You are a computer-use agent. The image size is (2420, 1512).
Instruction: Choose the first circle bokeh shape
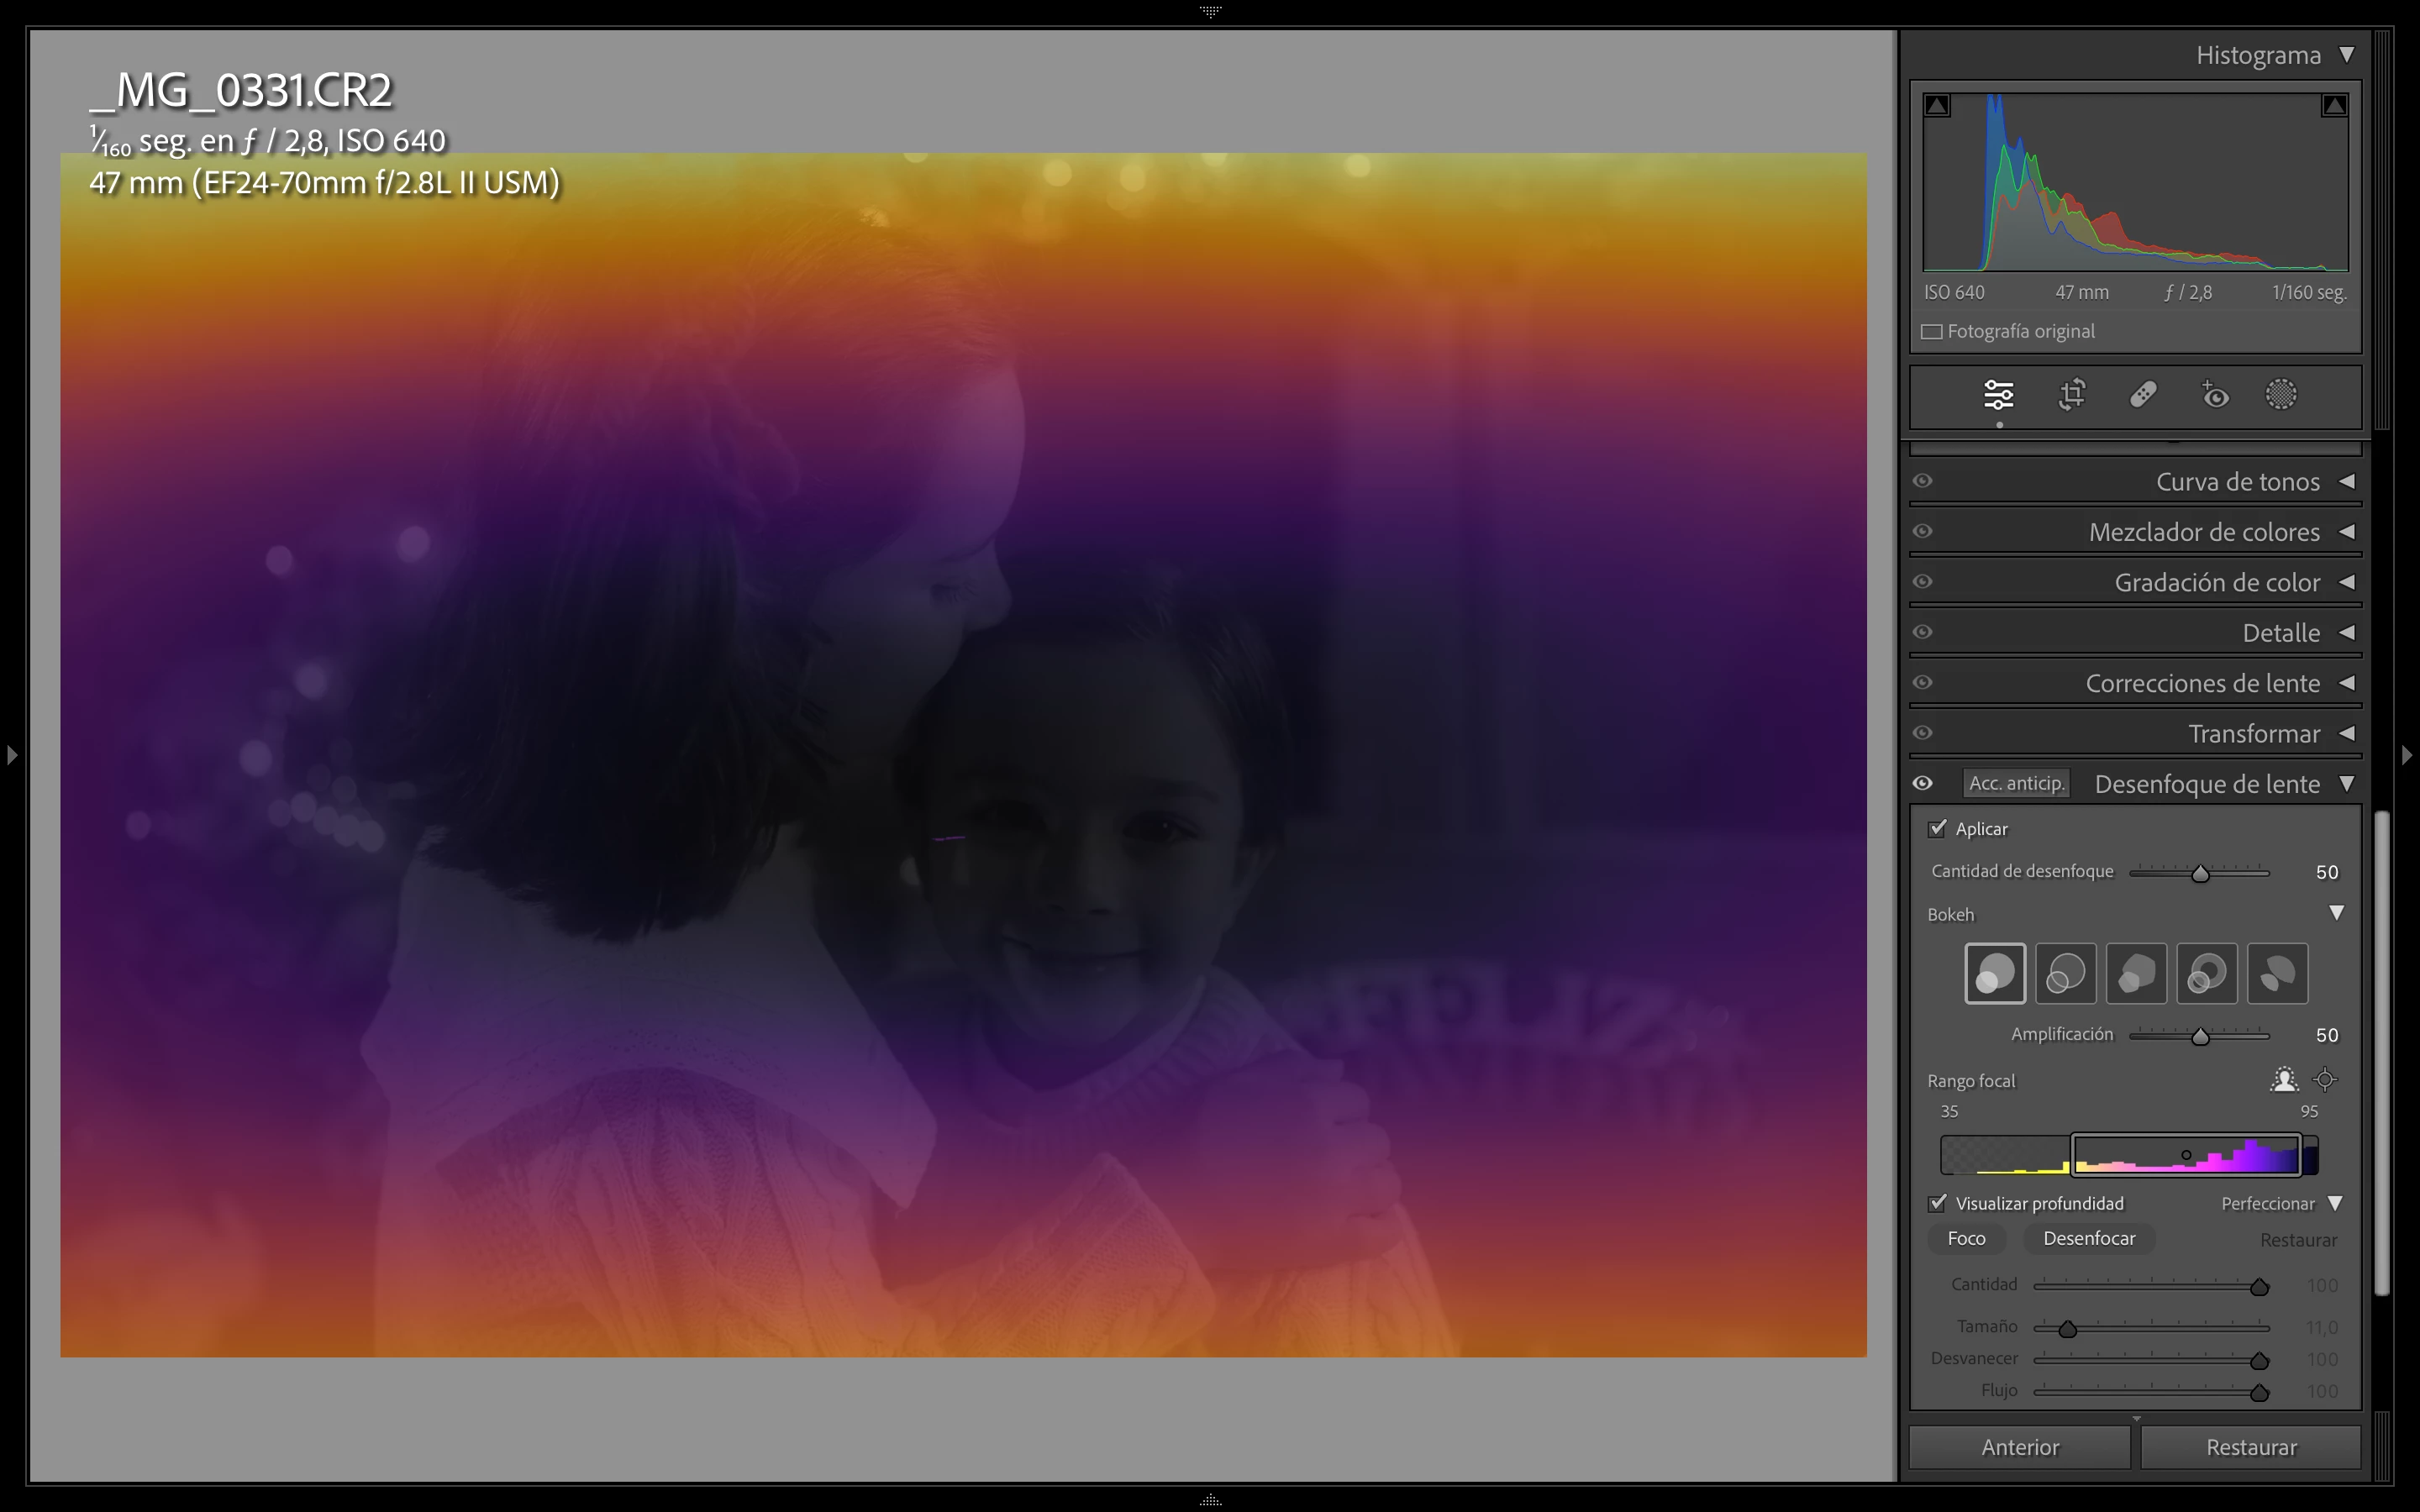point(1995,973)
